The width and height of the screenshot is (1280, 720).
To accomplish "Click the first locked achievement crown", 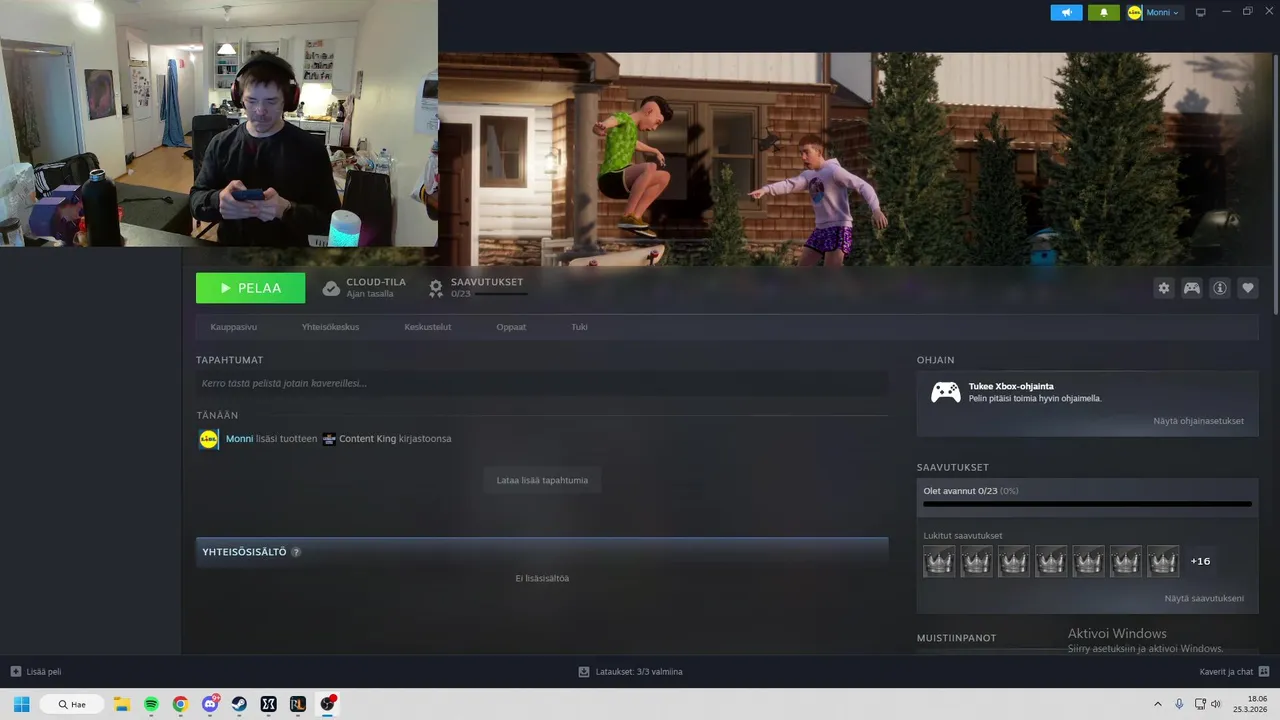I will (x=939, y=561).
